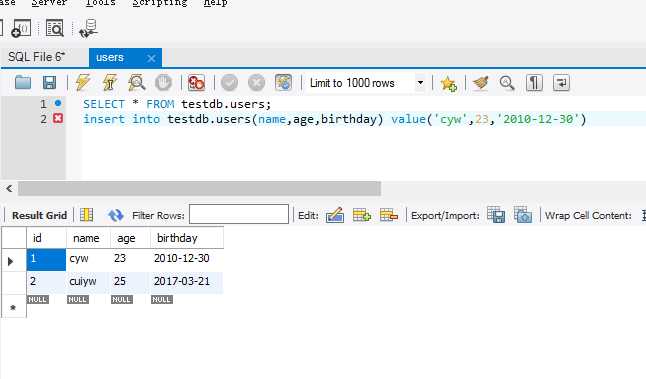The width and height of the screenshot is (646, 379).
Task: Toggle continue on error icon
Action: point(196,83)
